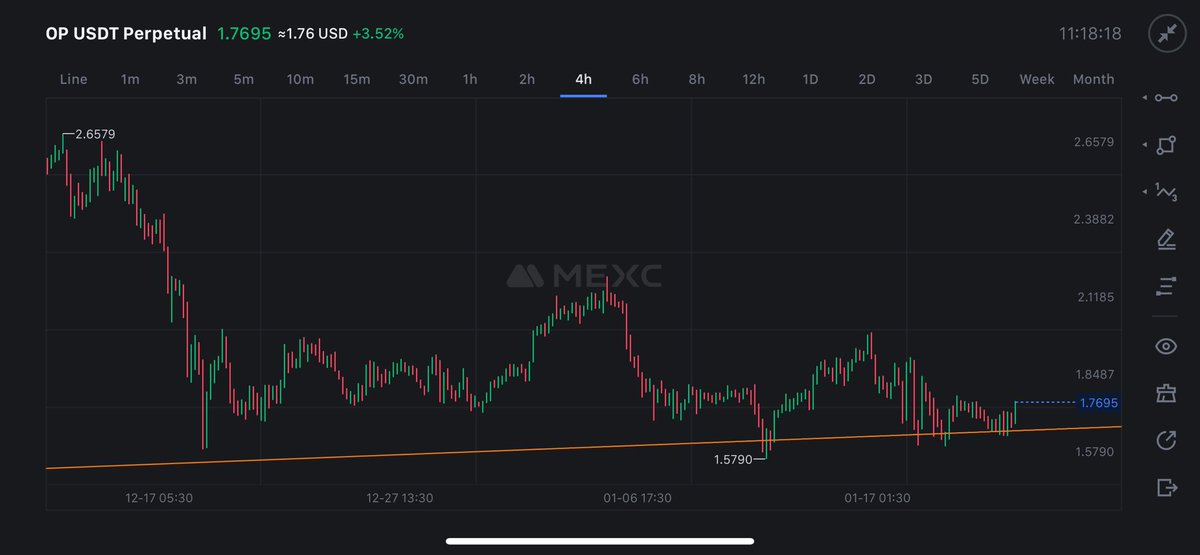Select the Week timeframe

1037,79
